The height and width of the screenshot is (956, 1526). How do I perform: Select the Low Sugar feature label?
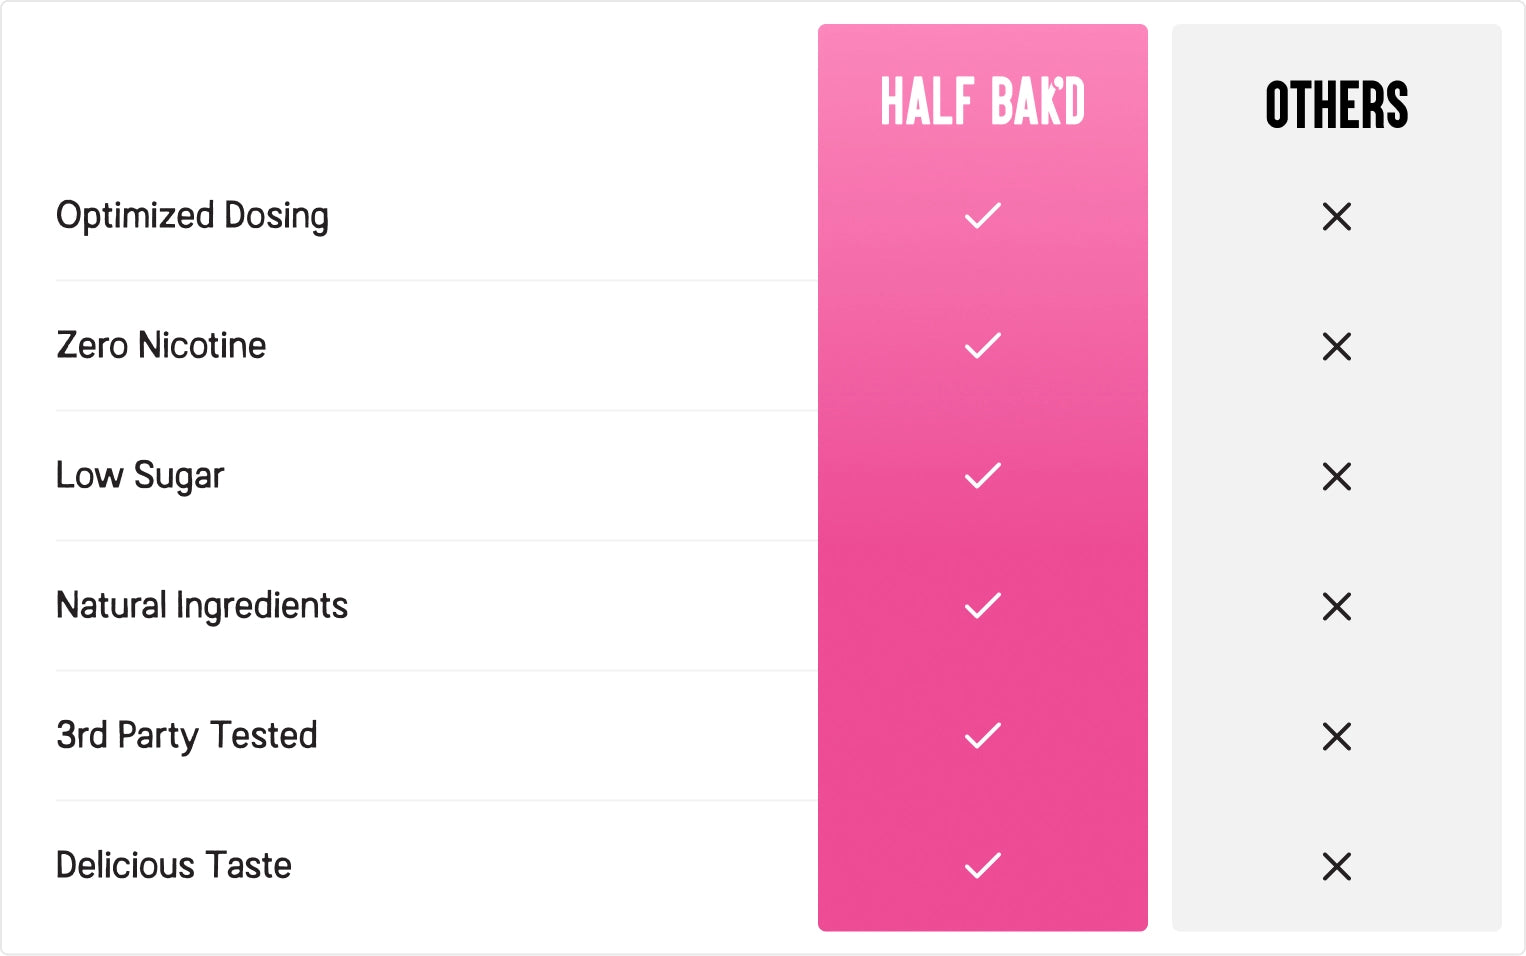pos(140,476)
